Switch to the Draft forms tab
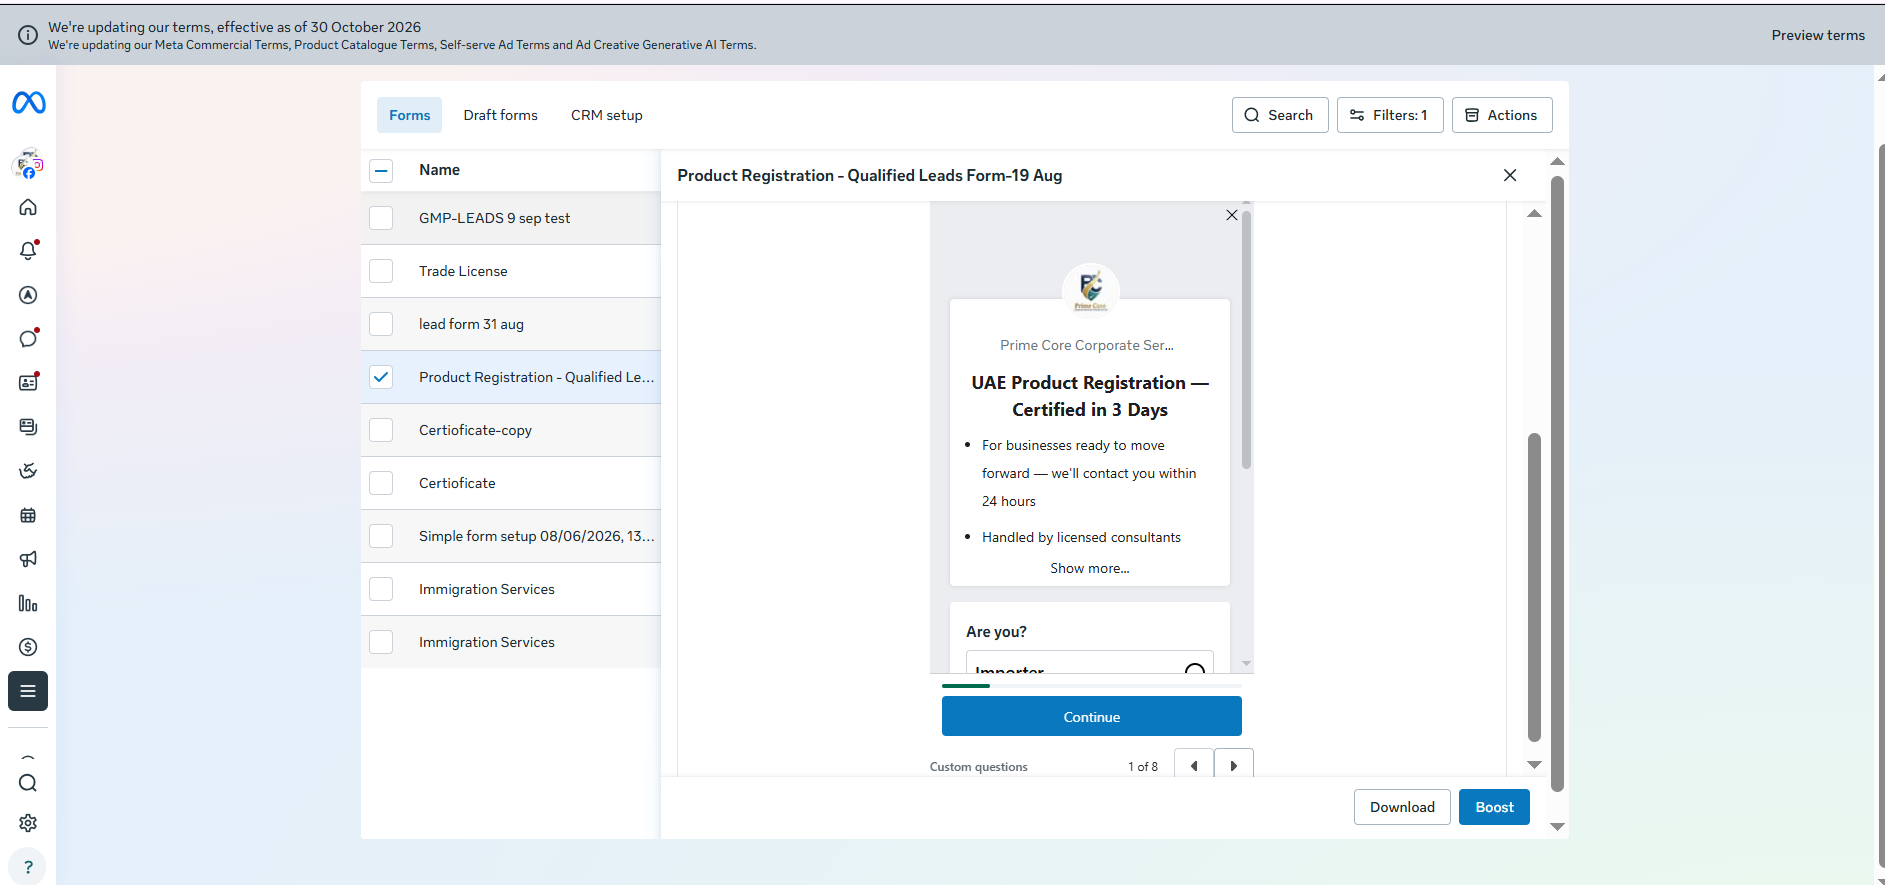 pos(501,115)
